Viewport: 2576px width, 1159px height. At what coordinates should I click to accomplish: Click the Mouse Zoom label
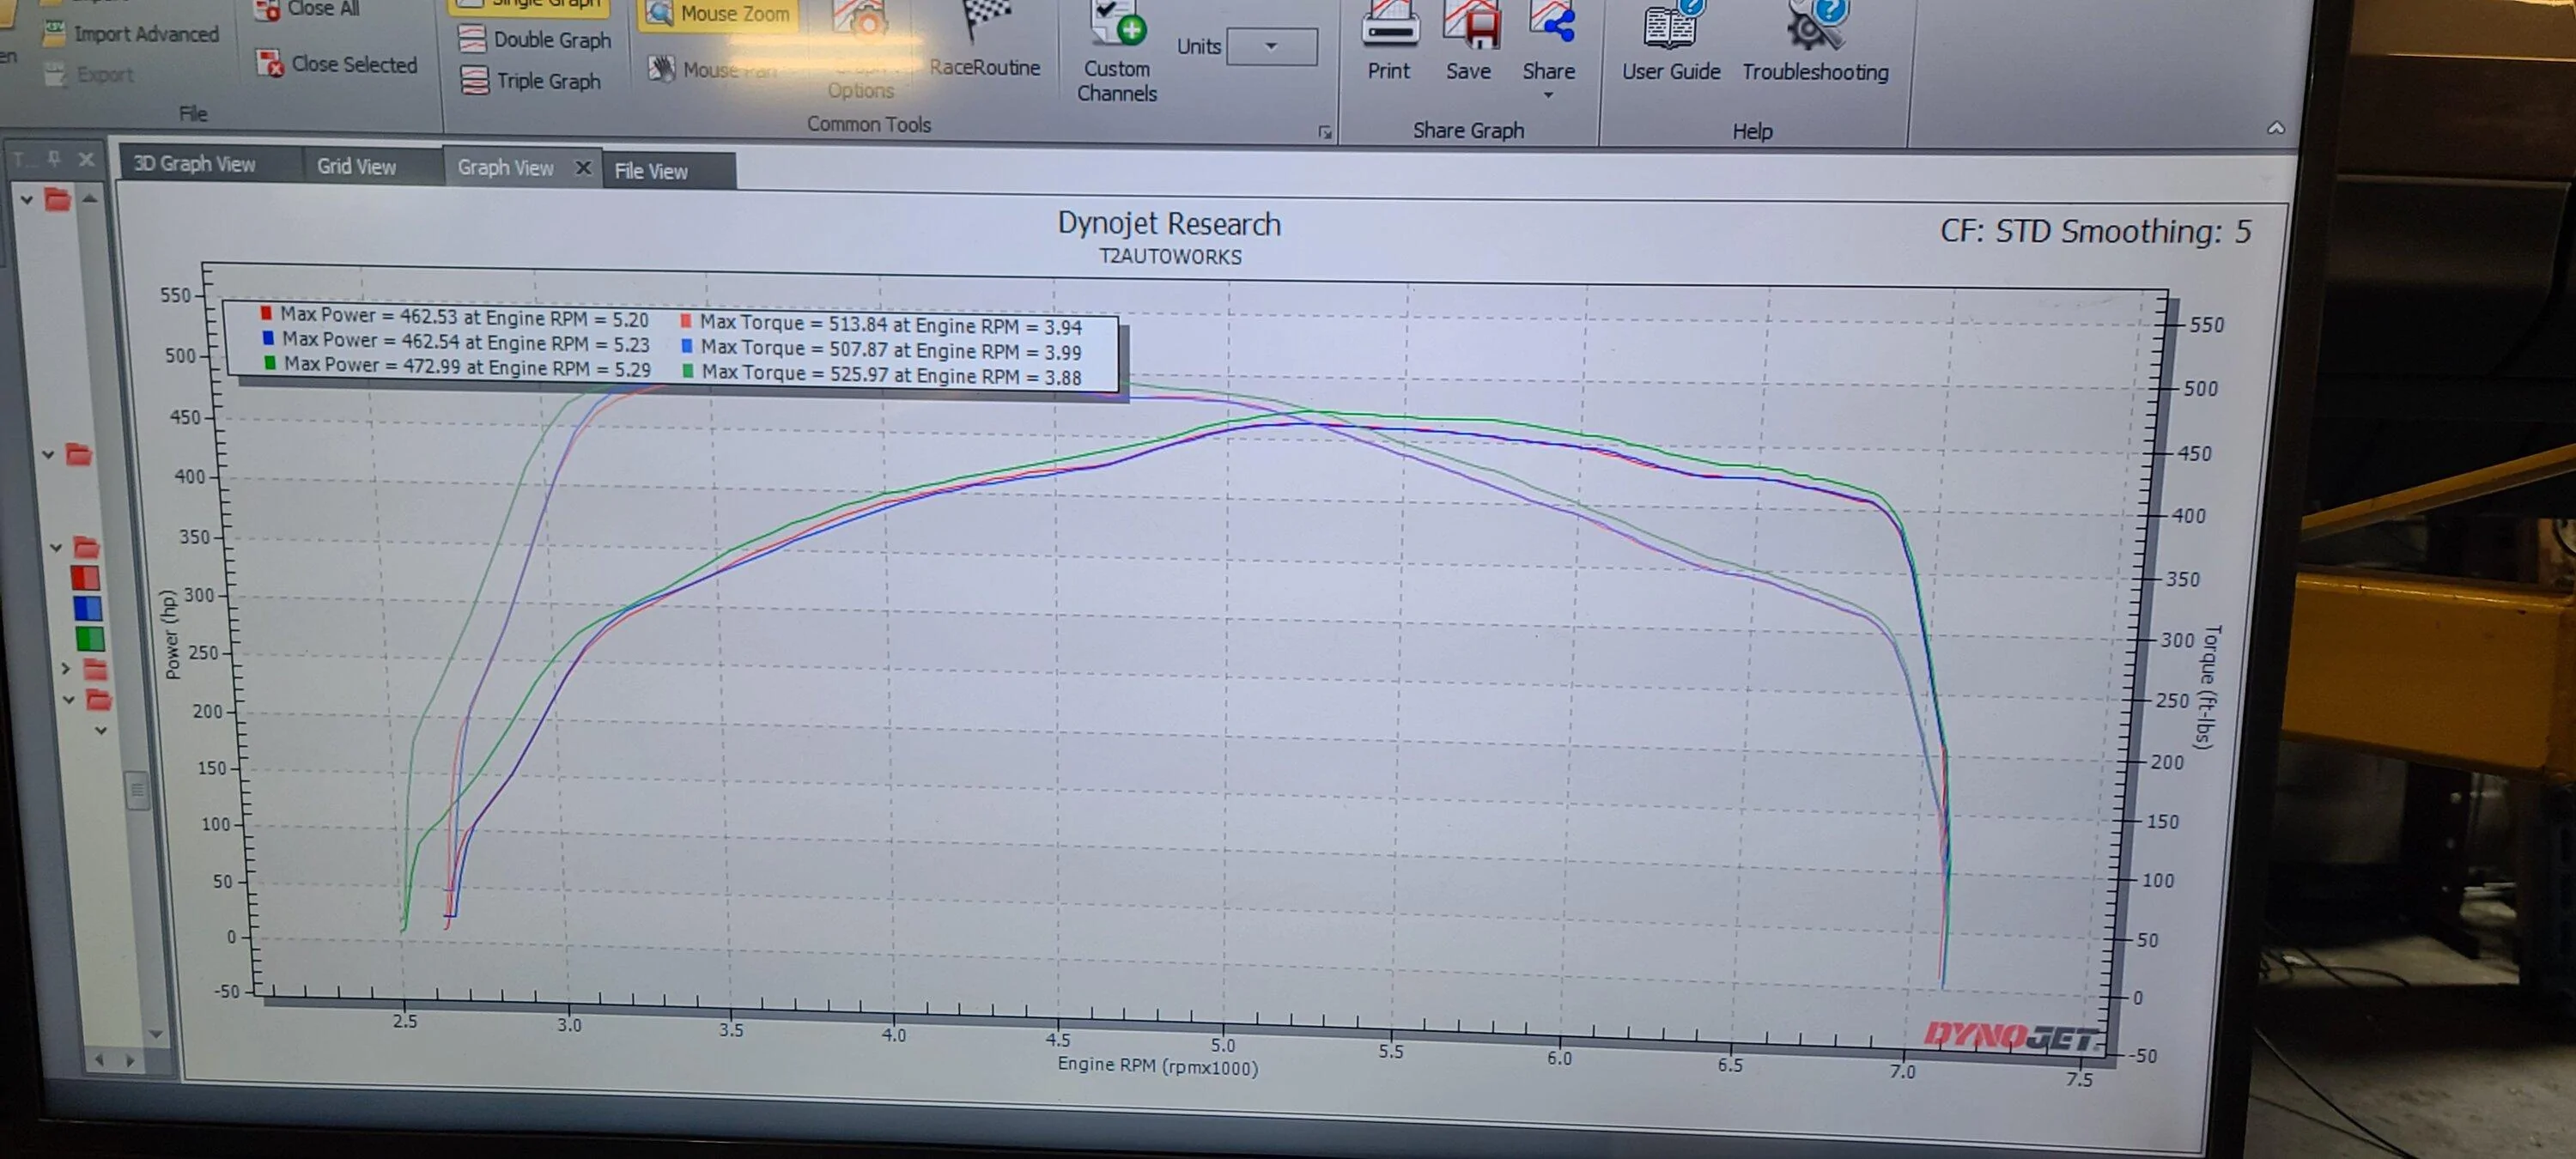click(x=735, y=14)
